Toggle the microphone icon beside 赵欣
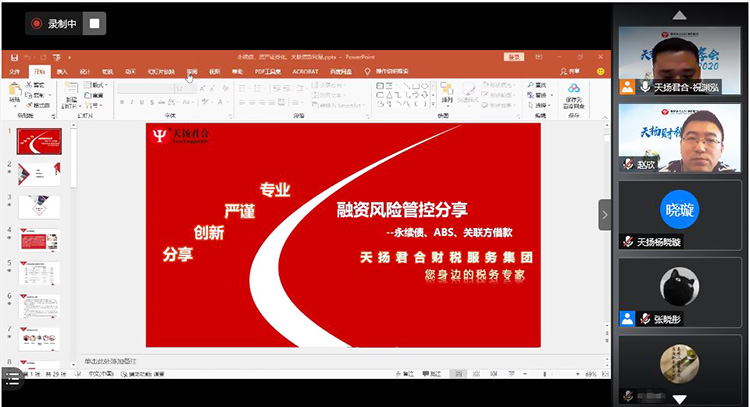The height and width of the screenshot is (407, 750). point(627,164)
